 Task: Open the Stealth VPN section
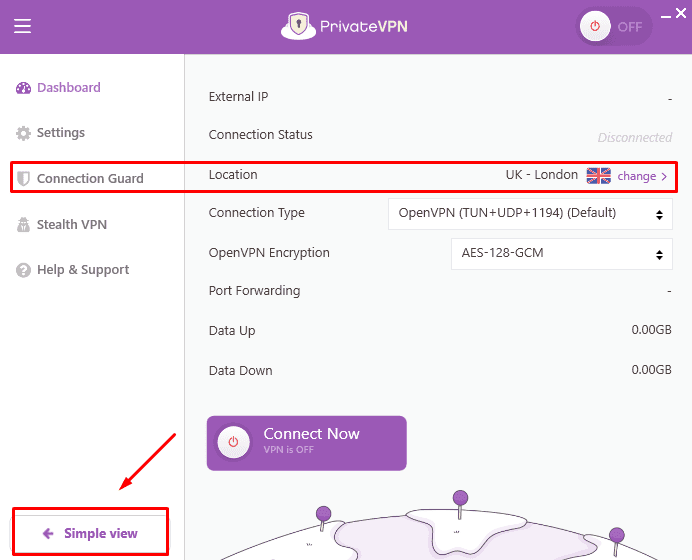pos(71,225)
